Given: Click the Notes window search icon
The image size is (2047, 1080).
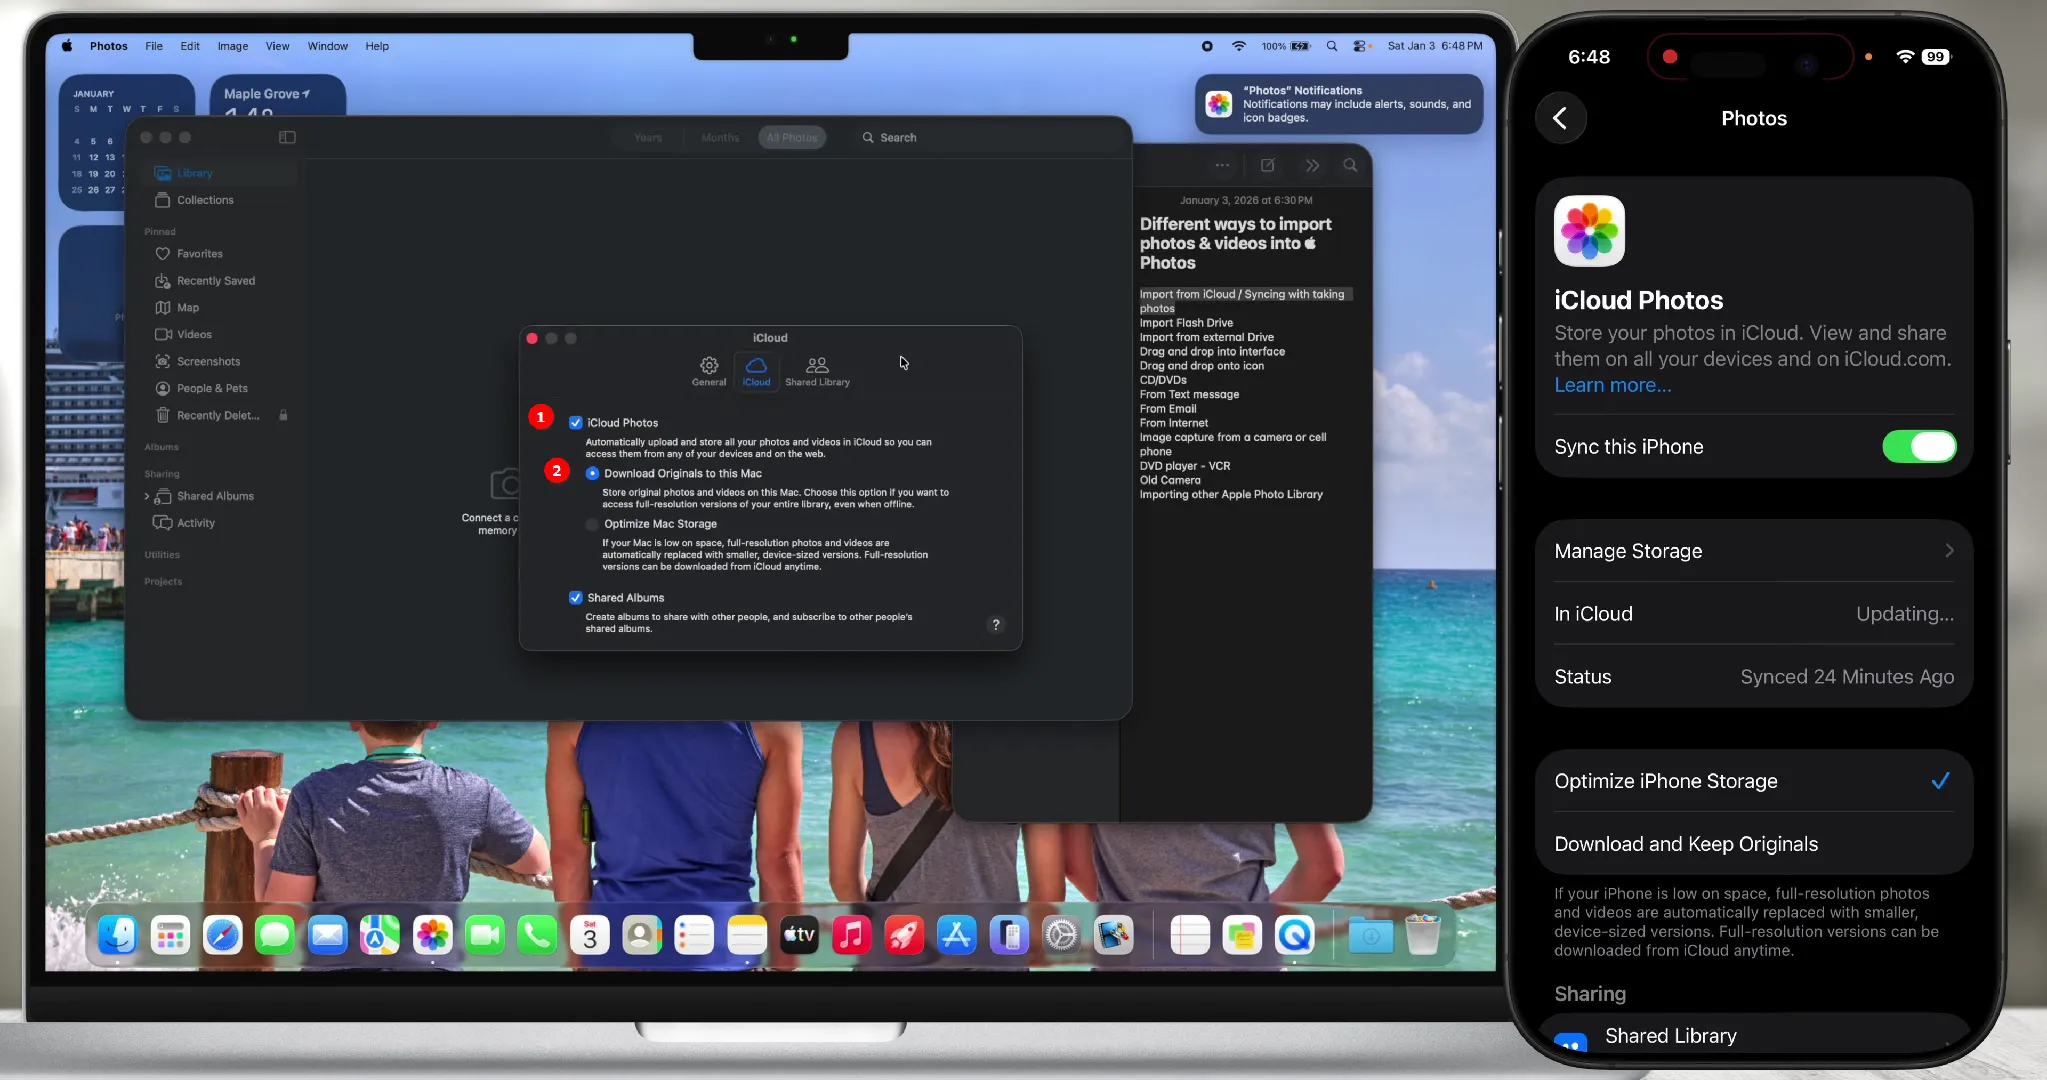Looking at the screenshot, I should (1350, 165).
